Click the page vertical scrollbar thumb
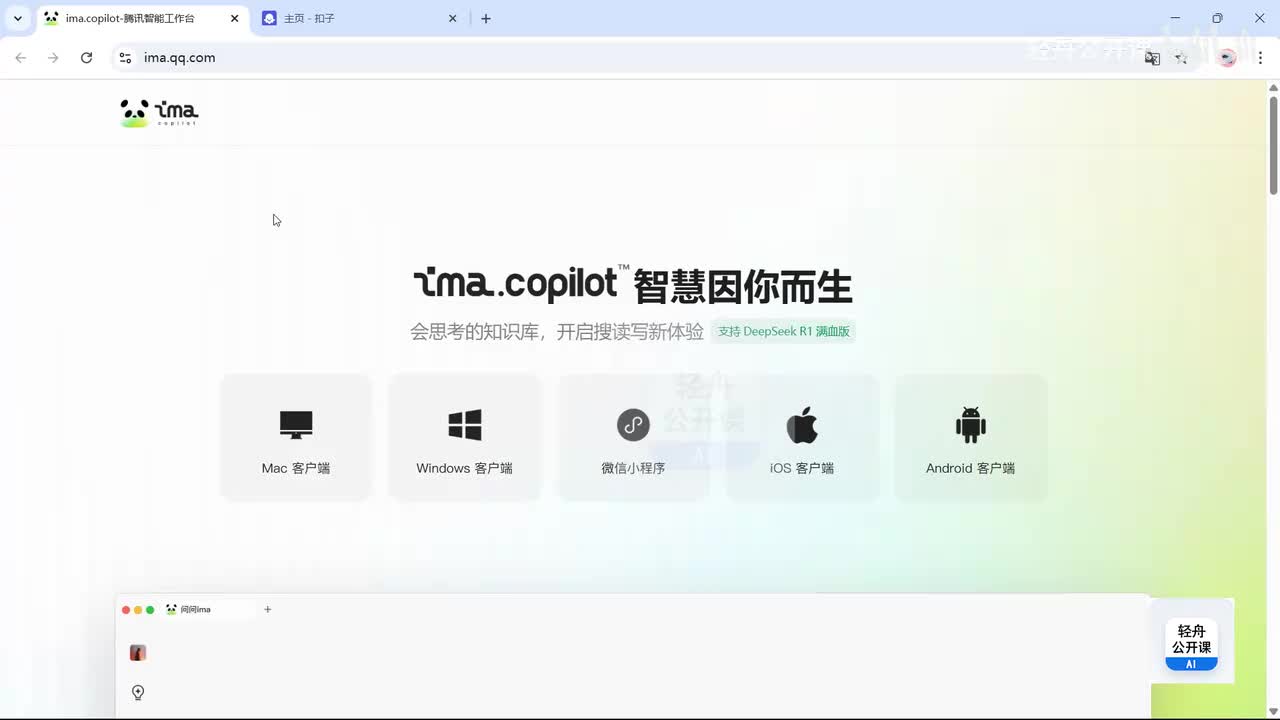Screen dimensions: 1280x720 pyautogui.click(x=1273, y=145)
